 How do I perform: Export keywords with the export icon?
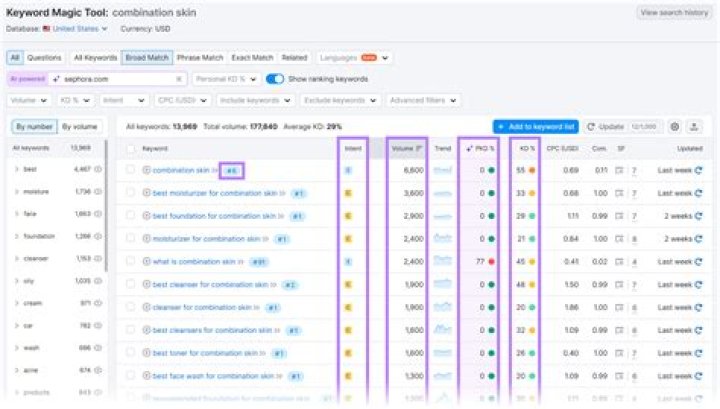pos(694,127)
